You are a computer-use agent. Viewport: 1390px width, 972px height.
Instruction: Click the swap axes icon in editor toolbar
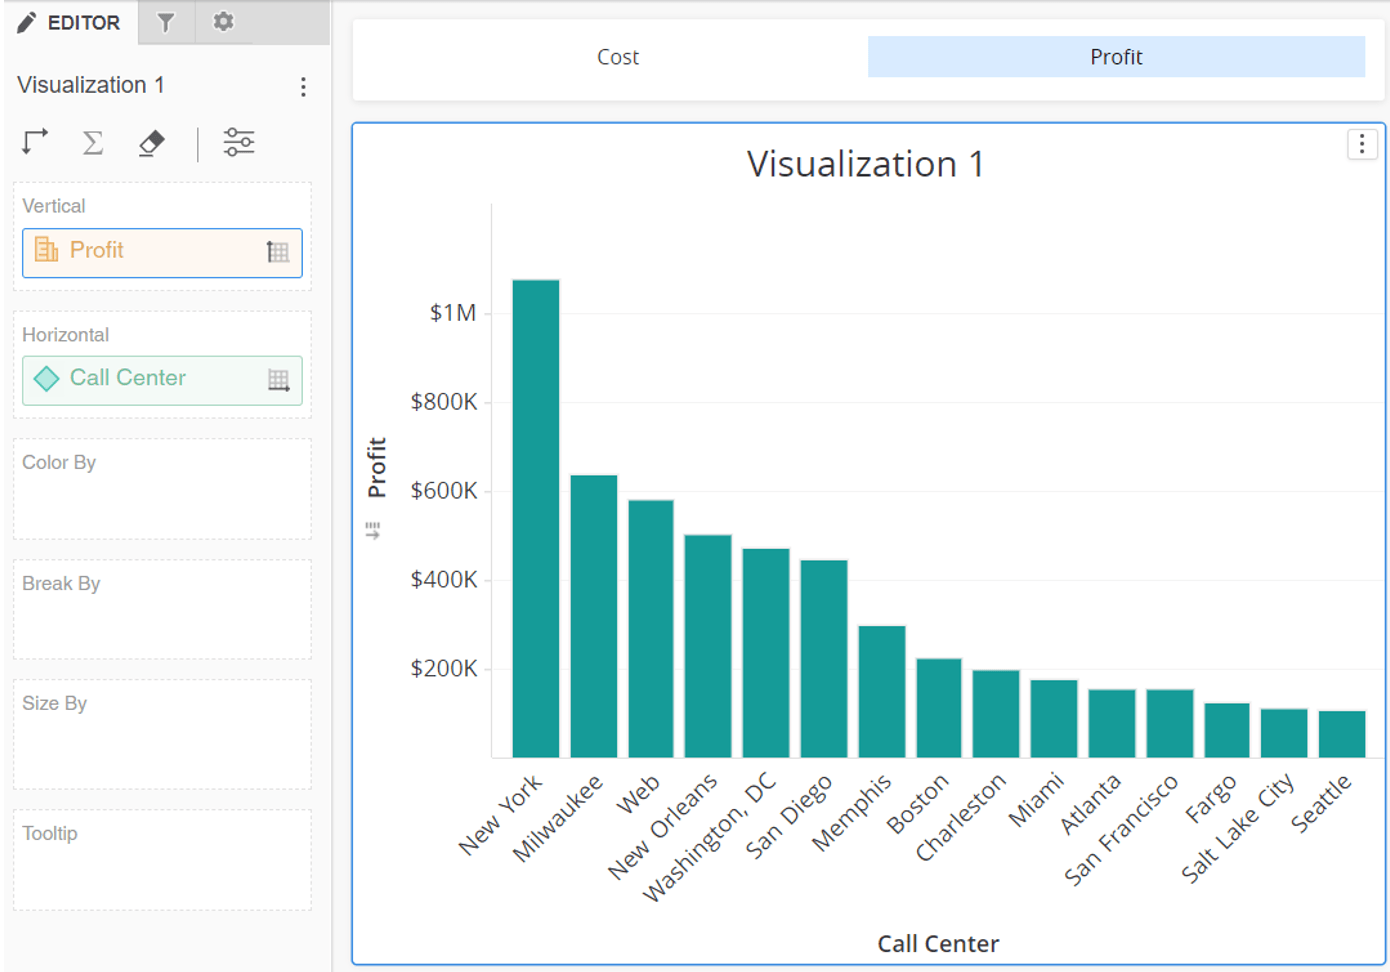pos(35,142)
